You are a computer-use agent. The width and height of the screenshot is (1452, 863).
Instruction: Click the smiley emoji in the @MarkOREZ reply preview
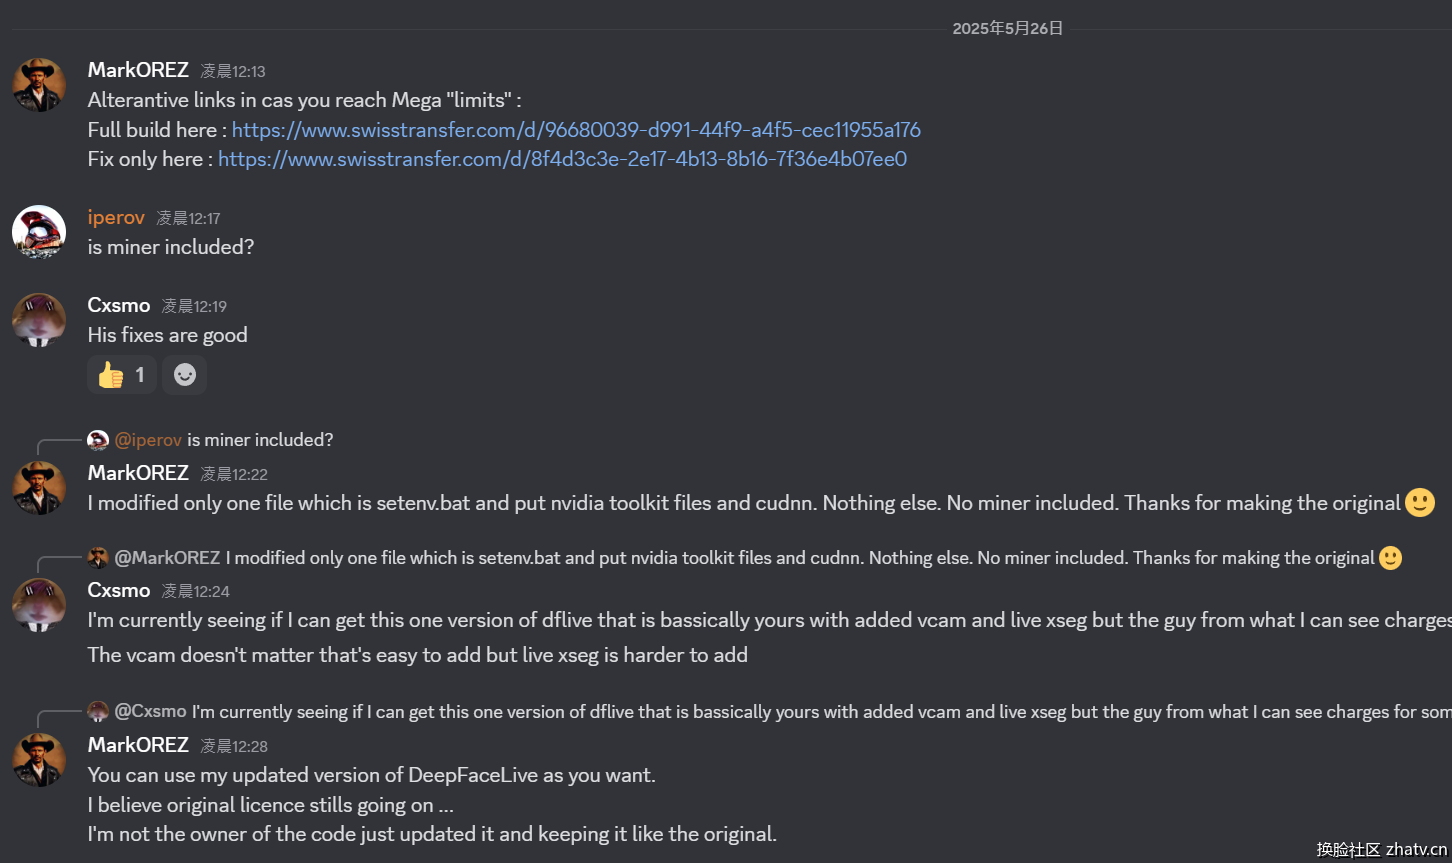[x=1390, y=558]
